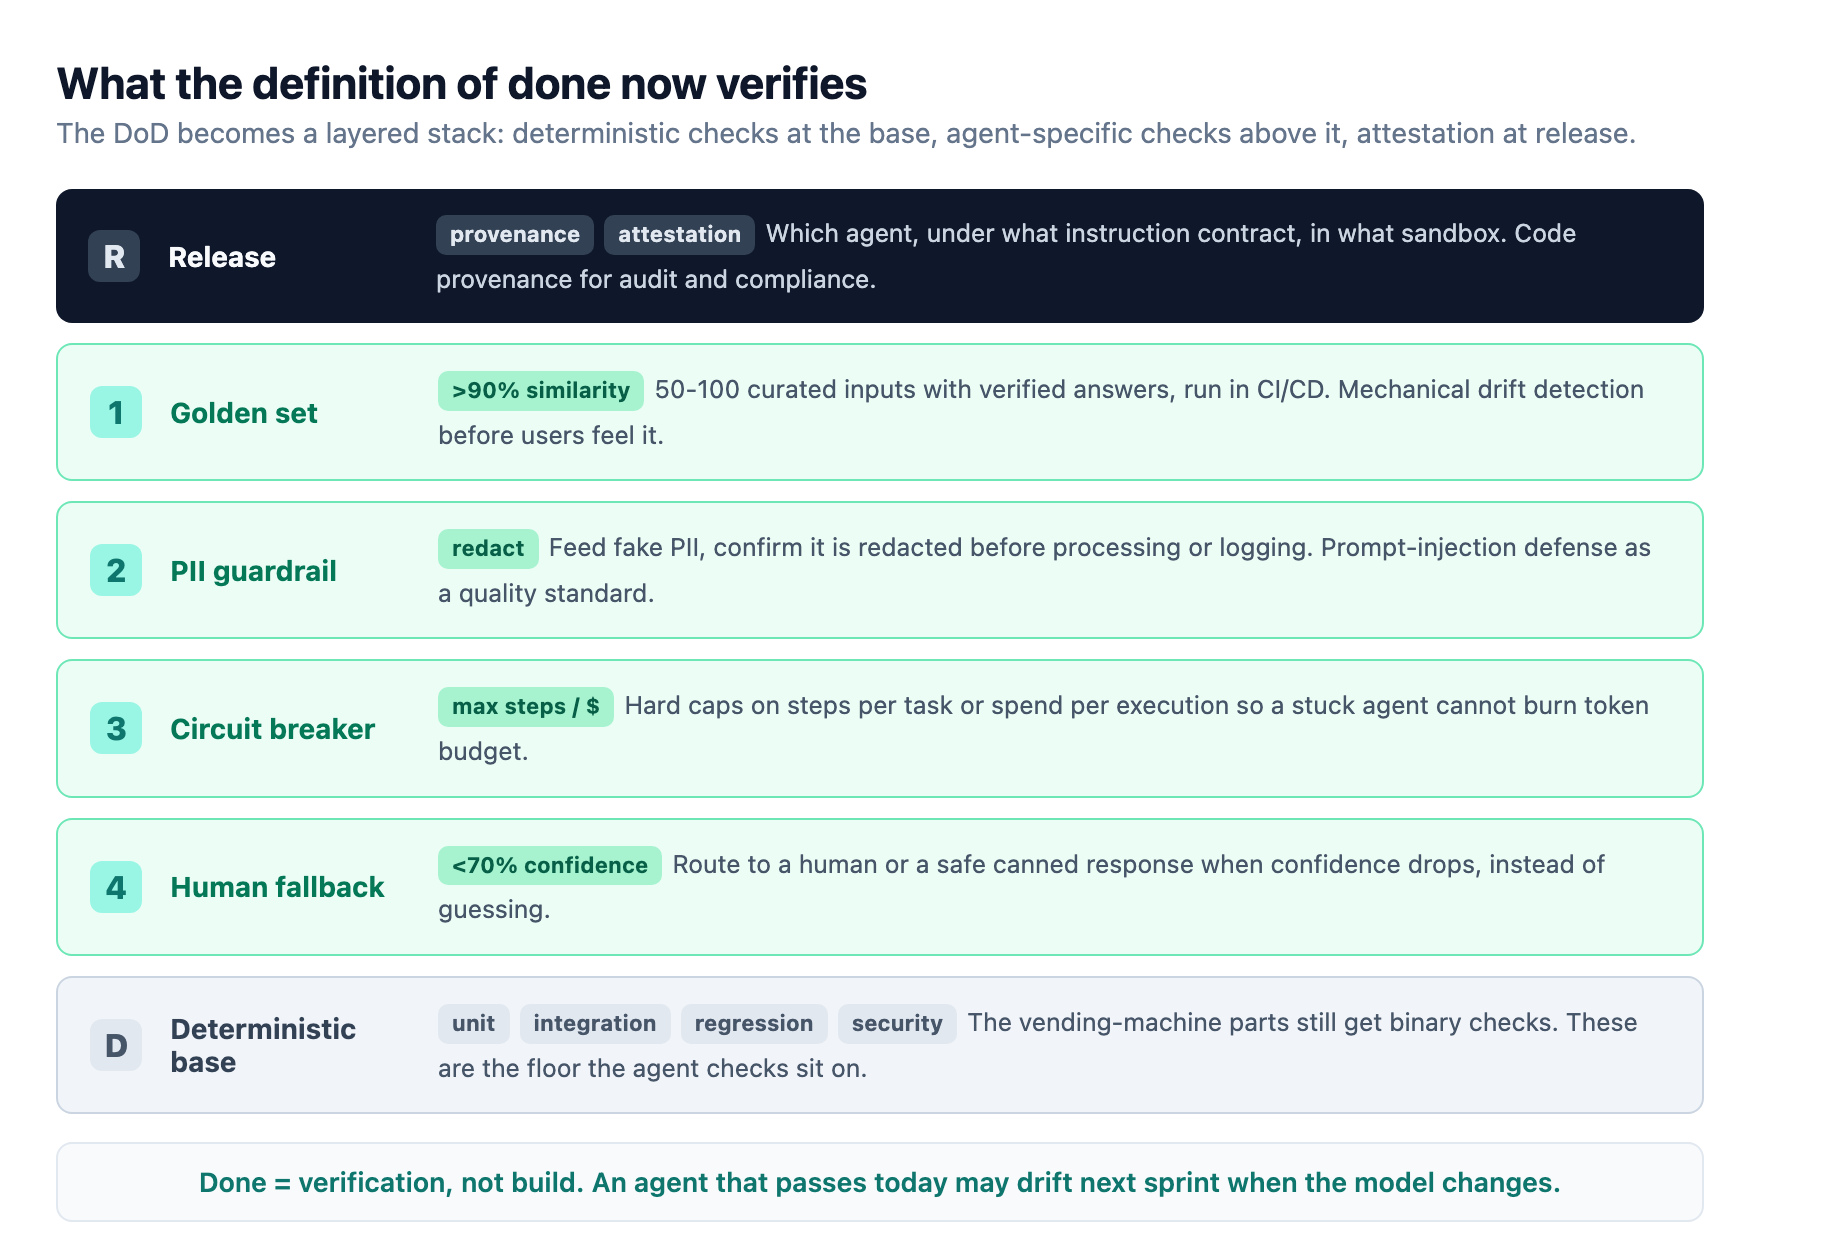Image resolution: width=1840 pixels, height=1238 pixels.
Task: Click the subtitle starting 'The DoD becomes a layered stack'
Action: pyautogui.click(x=846, y=133)
